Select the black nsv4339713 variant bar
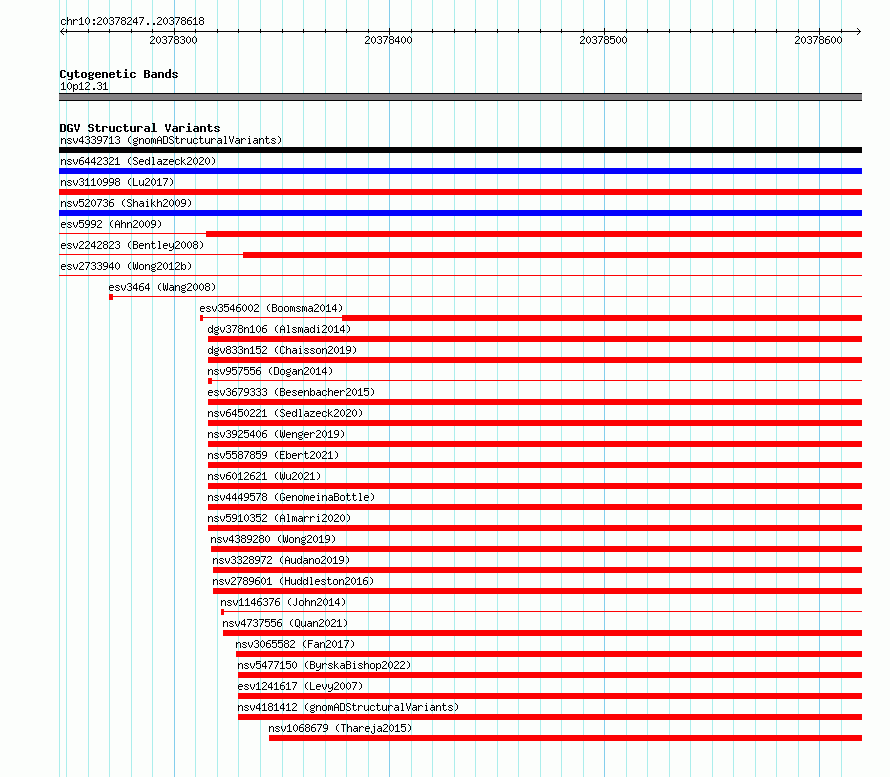The image size is (890, 777). [460, 150]
